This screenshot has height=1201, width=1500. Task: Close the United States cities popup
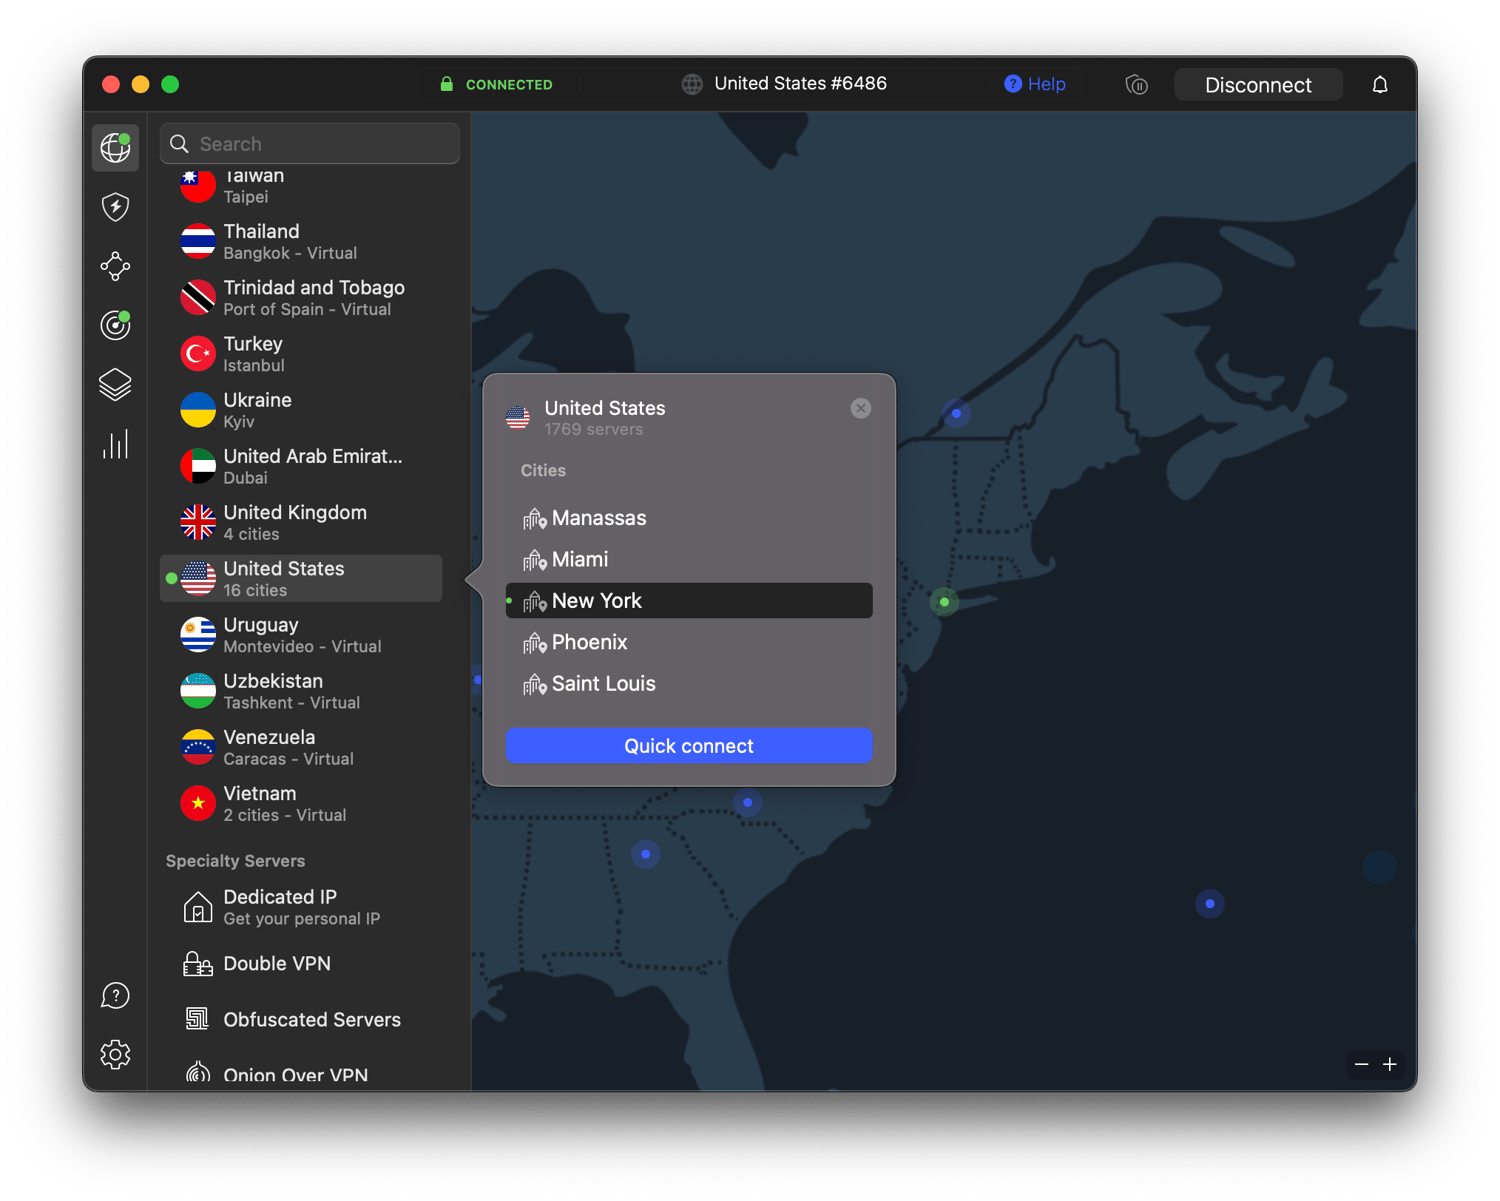click(860, 408)
